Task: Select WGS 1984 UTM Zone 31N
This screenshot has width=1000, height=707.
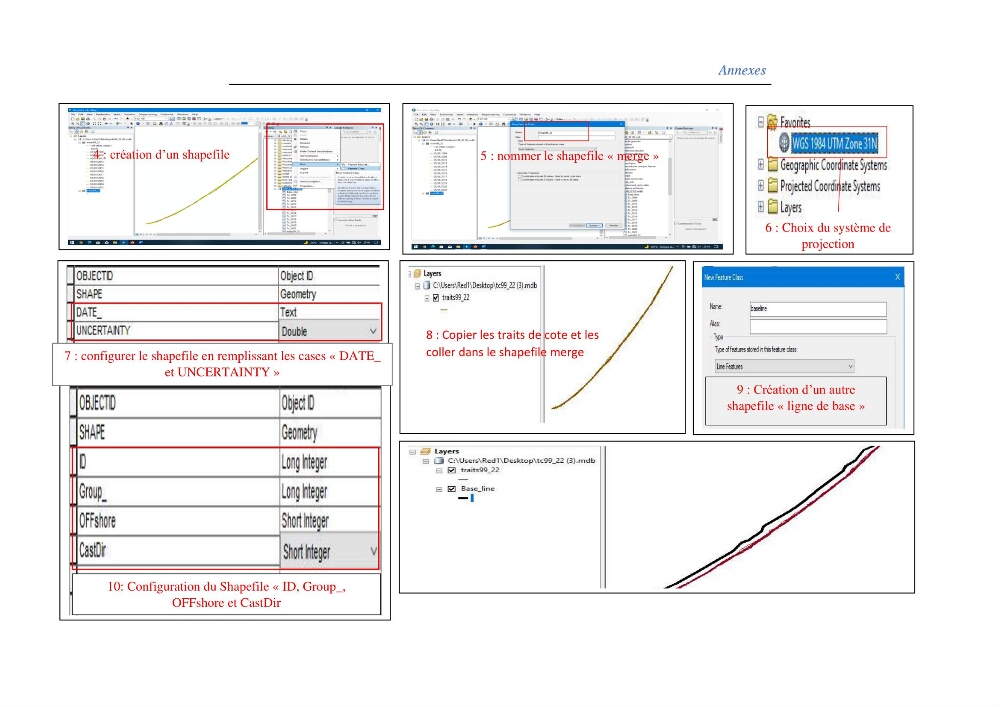Action: (x=834, y=143)
